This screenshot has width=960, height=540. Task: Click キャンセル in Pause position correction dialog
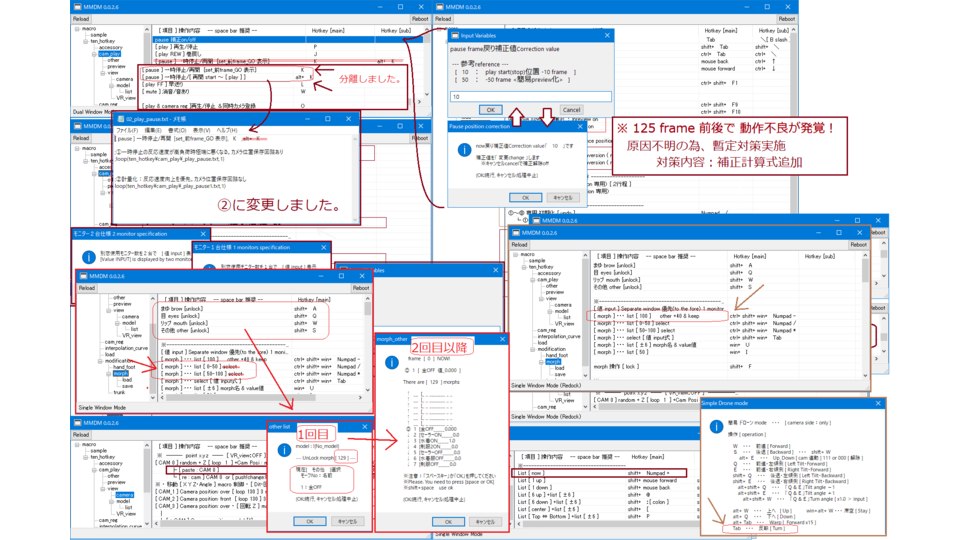coord(563,198)
